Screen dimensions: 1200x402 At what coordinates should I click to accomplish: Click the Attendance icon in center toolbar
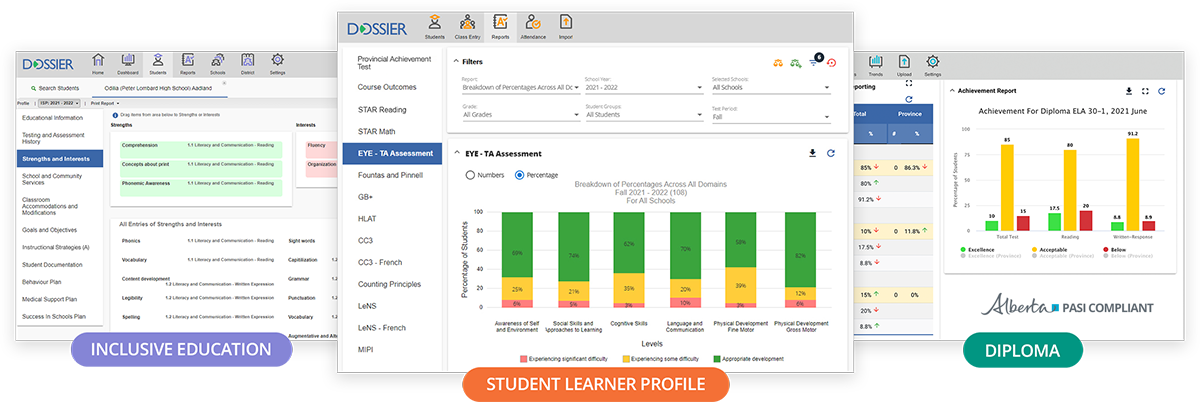[x=533, y=27]
